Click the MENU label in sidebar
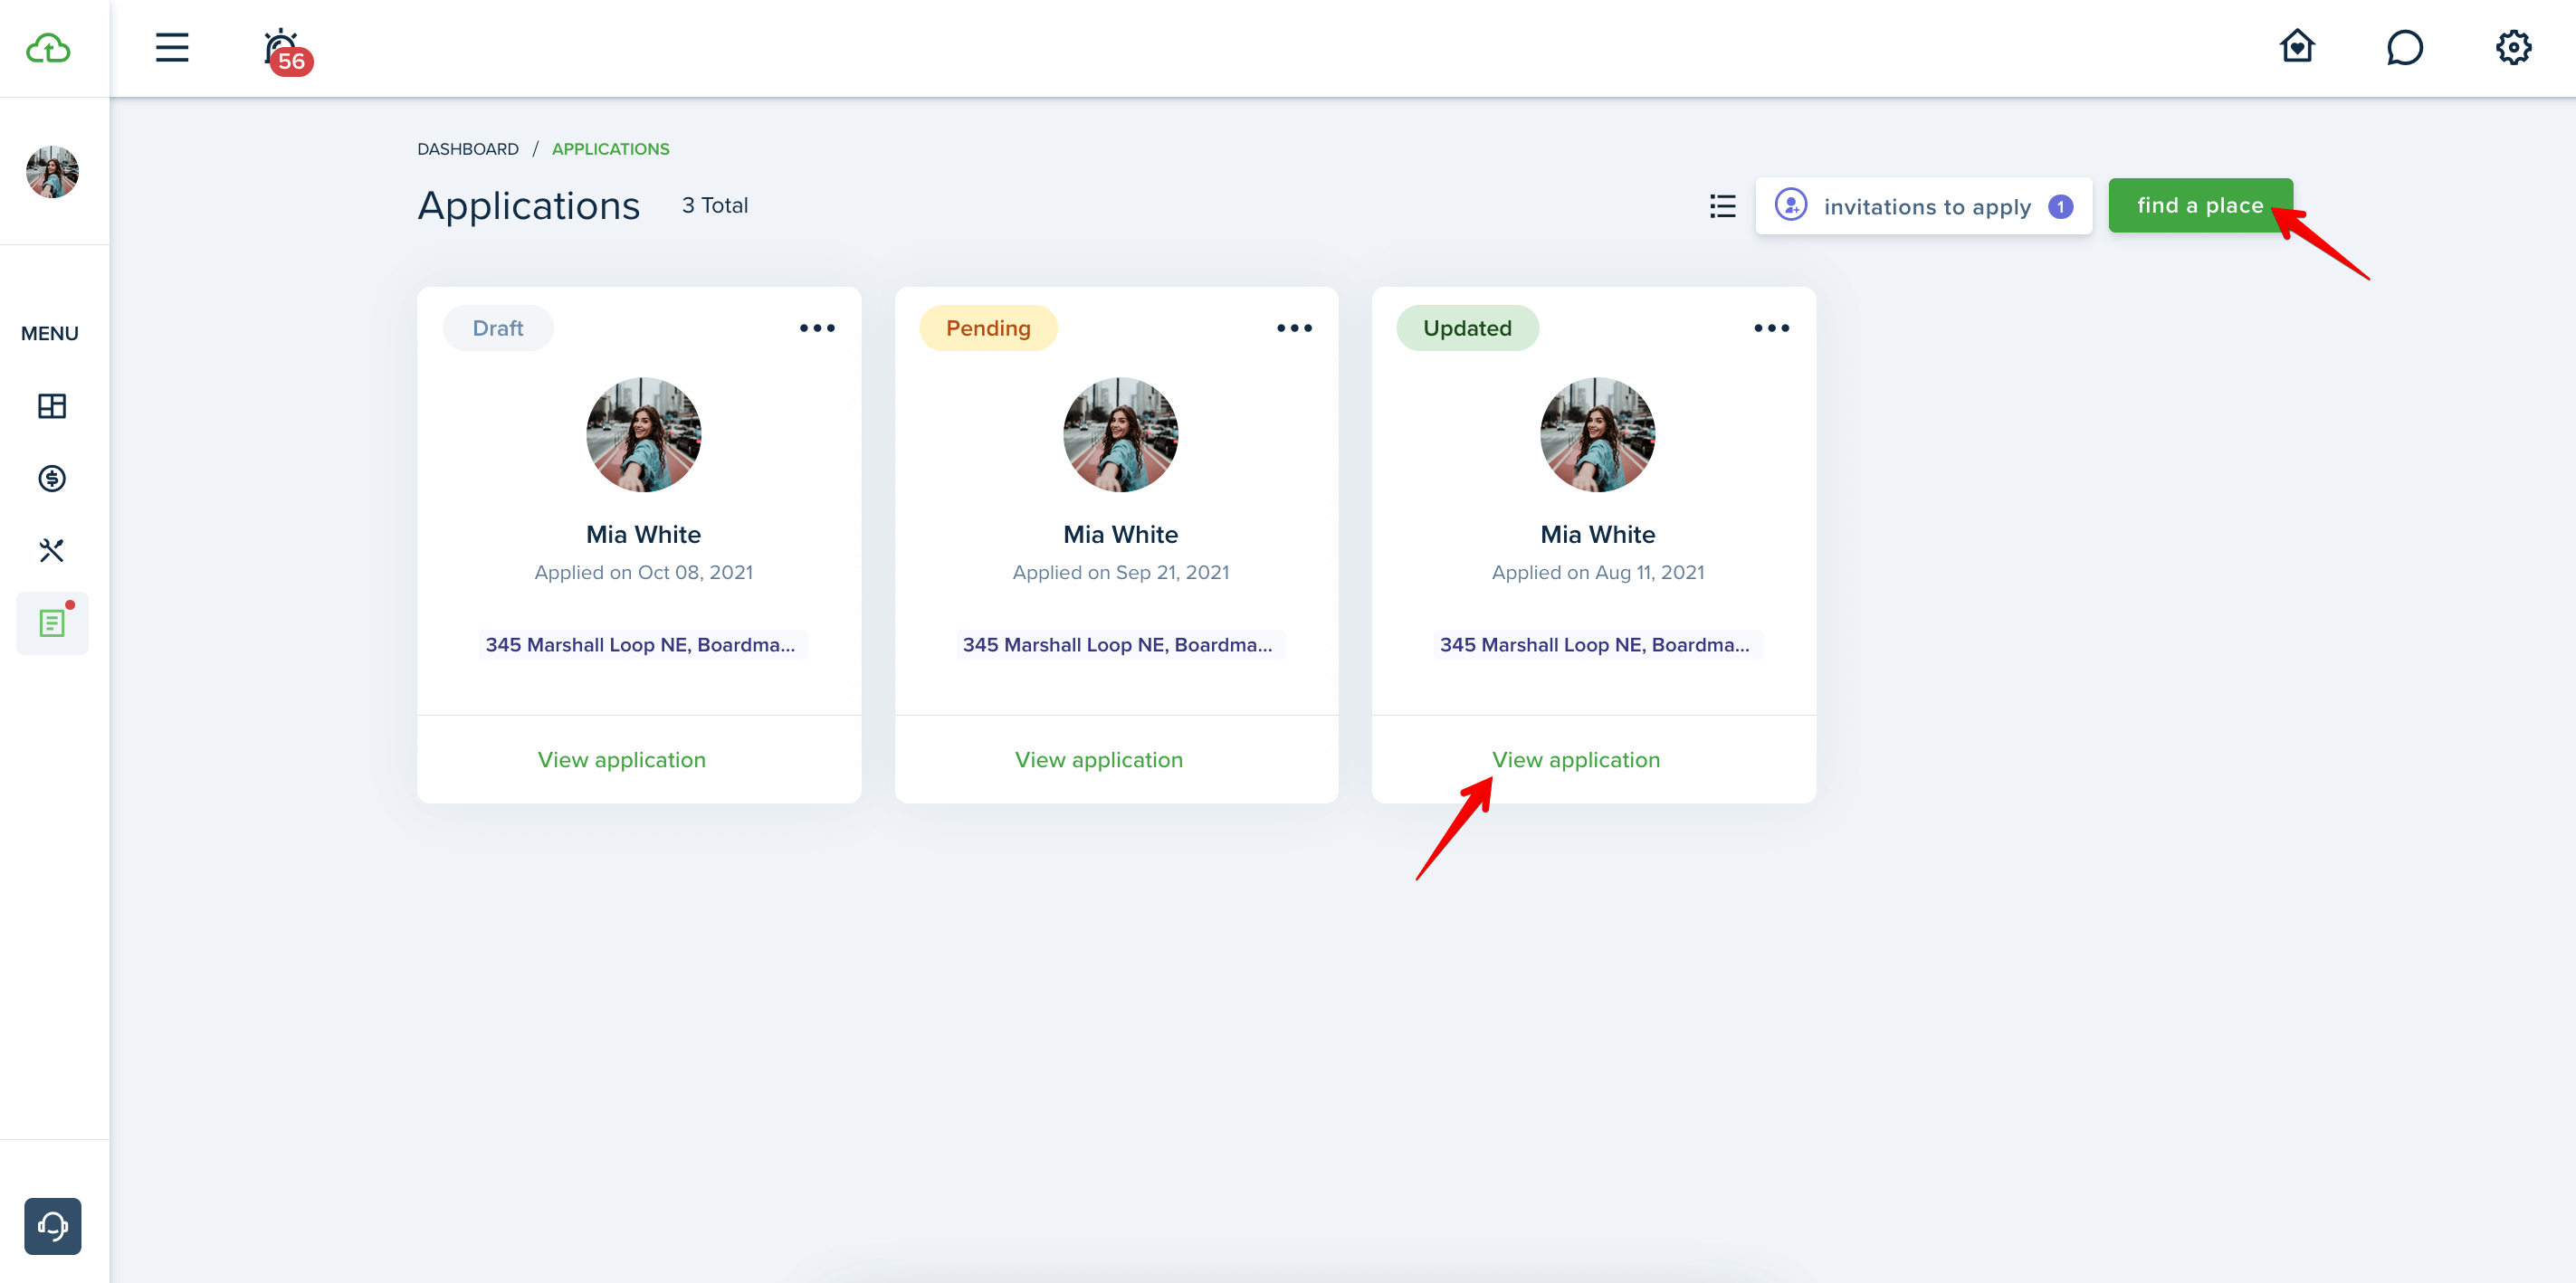 (x=50, y=333)
